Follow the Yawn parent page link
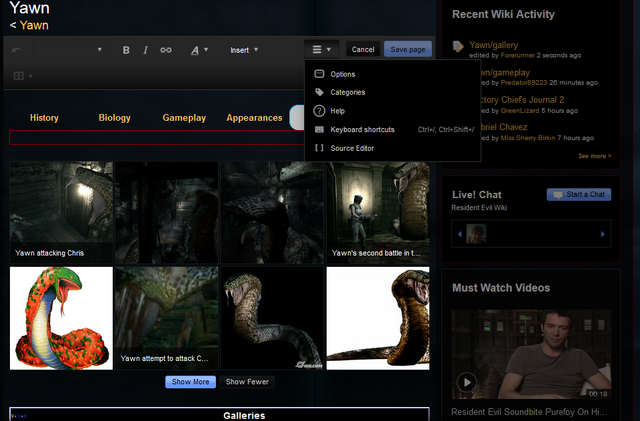The width and height of the screenshot is (640, 421). pos(34,25)
